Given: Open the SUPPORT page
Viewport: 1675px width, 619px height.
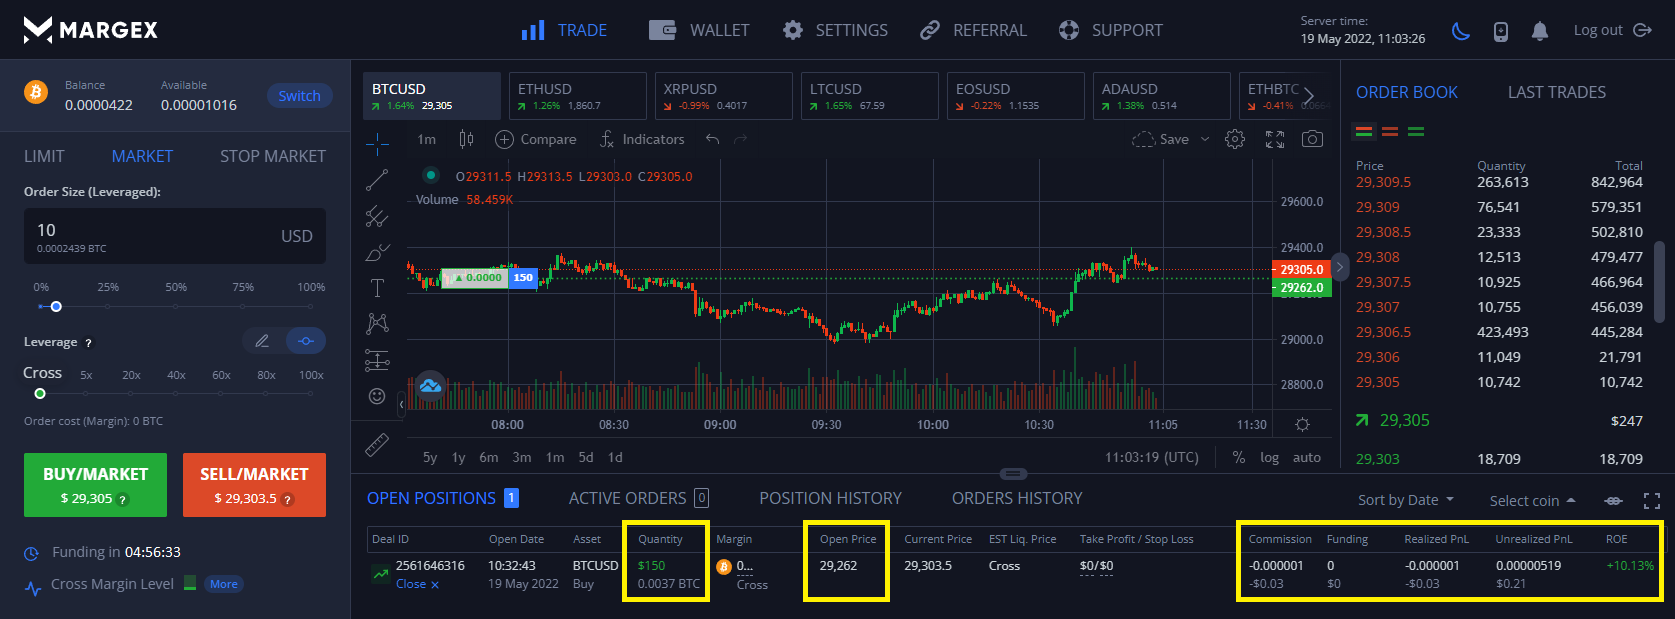Looking at the screenshot, I should coord(1111,30).
